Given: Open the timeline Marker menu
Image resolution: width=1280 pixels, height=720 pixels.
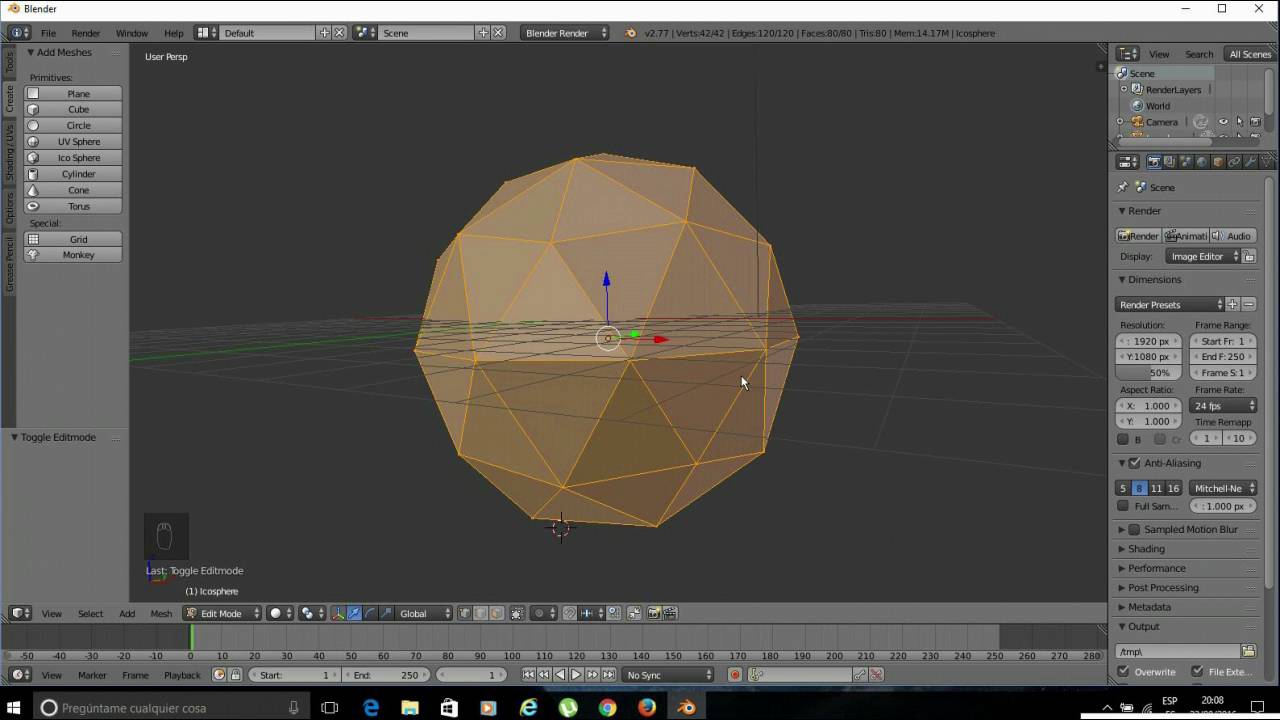Looking at the screenshot, I should (92, 675).
